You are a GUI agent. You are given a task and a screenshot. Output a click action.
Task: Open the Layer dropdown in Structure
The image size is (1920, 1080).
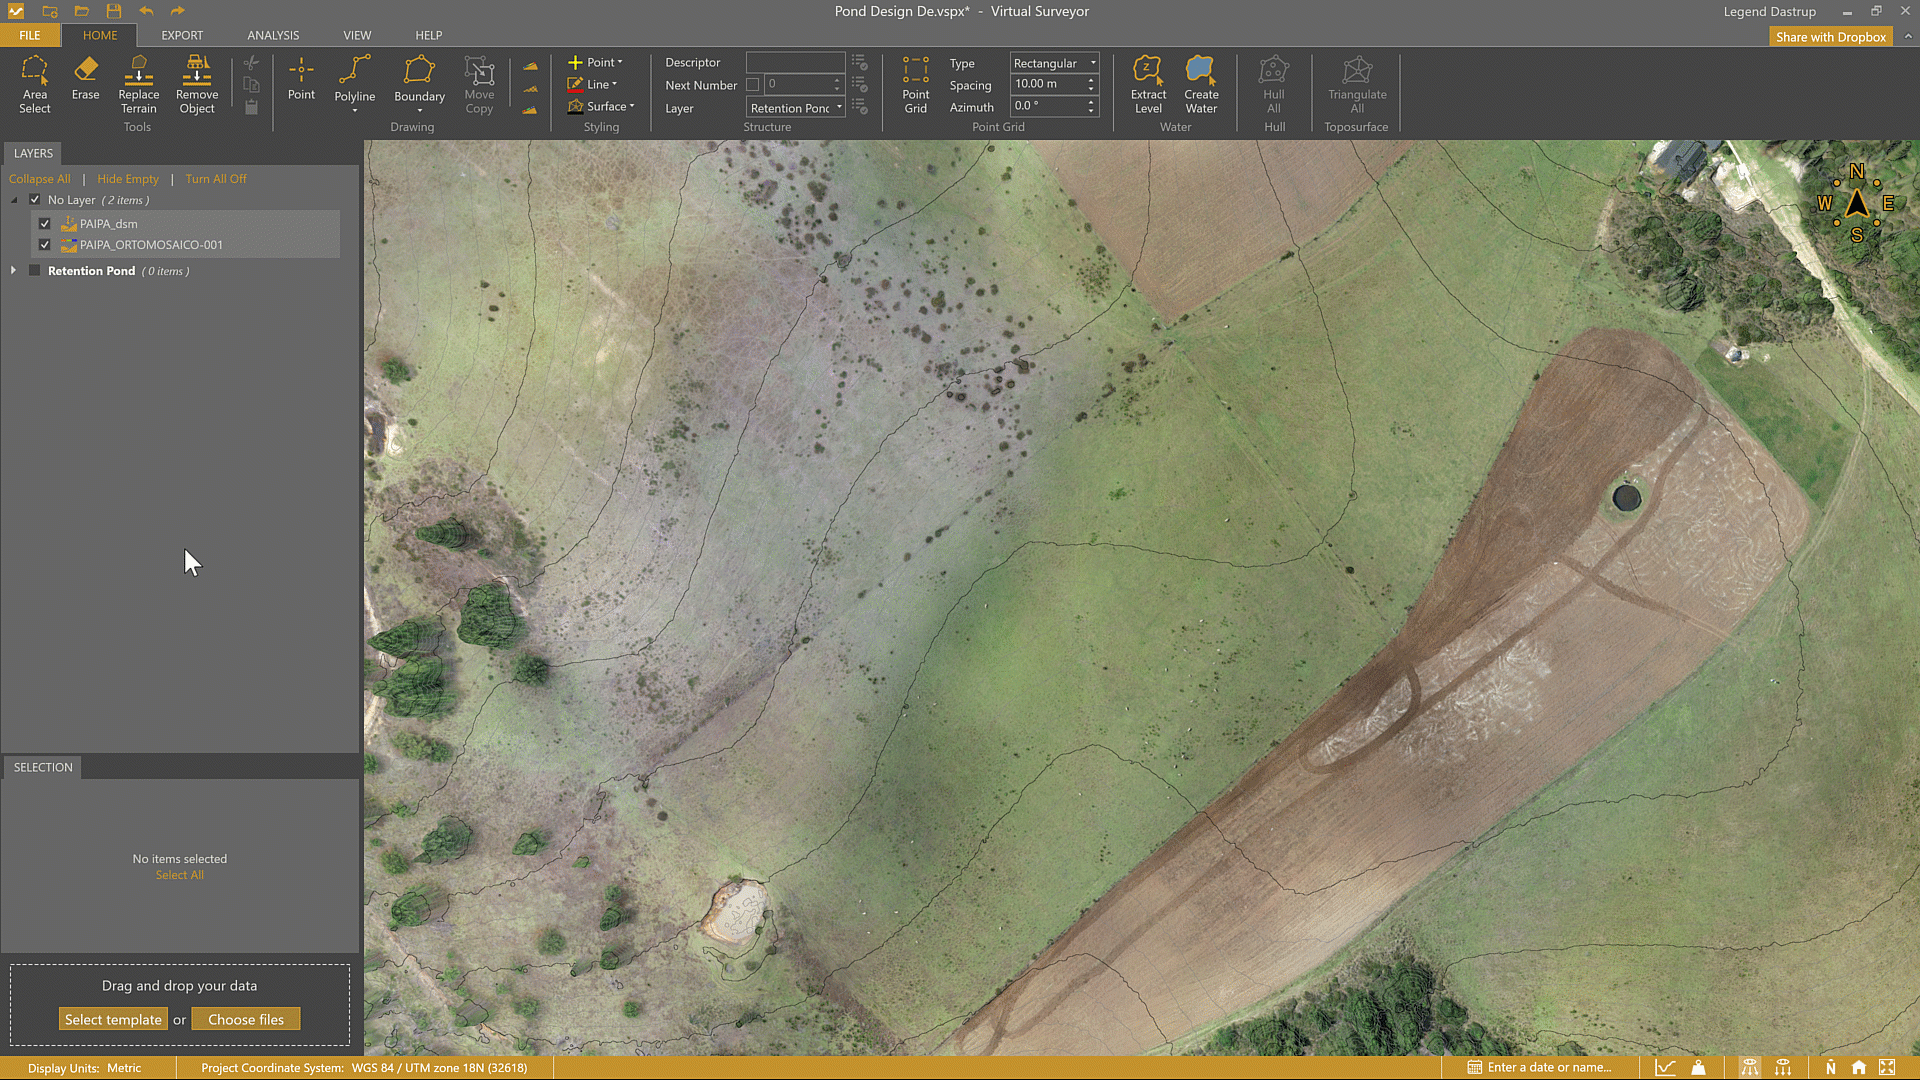[x=796, y=108]
